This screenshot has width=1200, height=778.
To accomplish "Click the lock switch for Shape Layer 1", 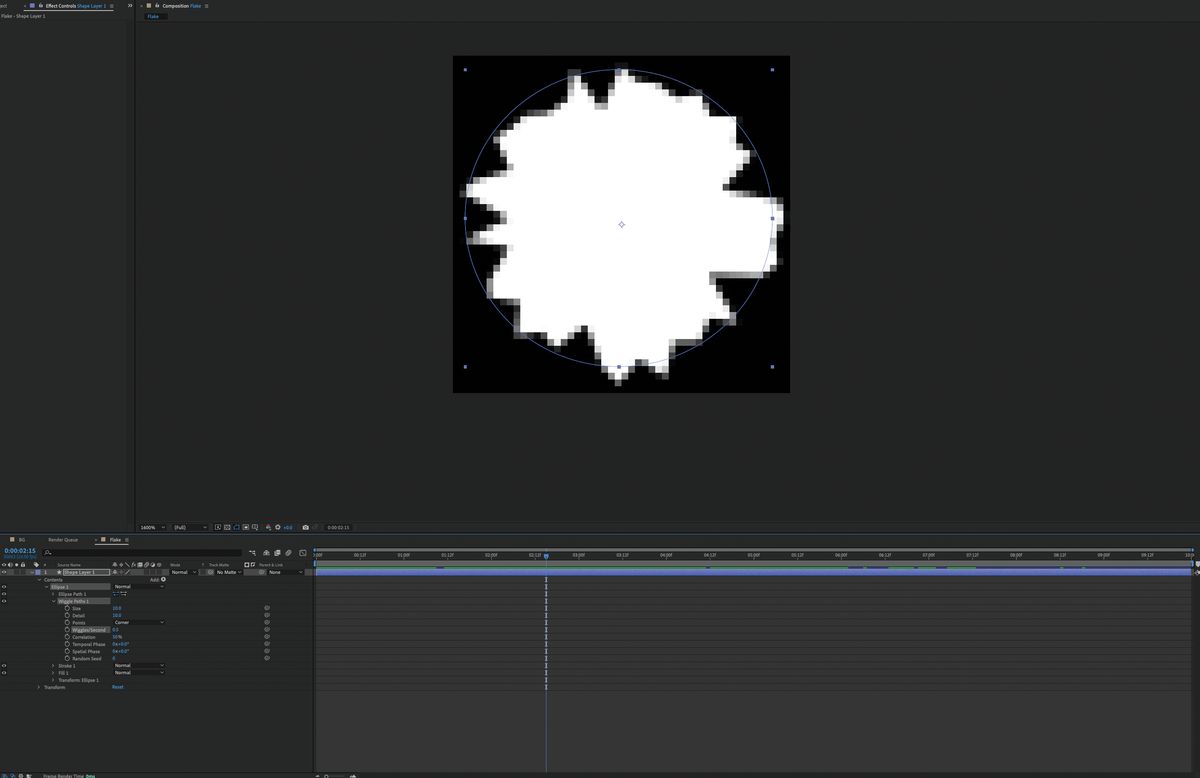I will [x=22, y=572].
